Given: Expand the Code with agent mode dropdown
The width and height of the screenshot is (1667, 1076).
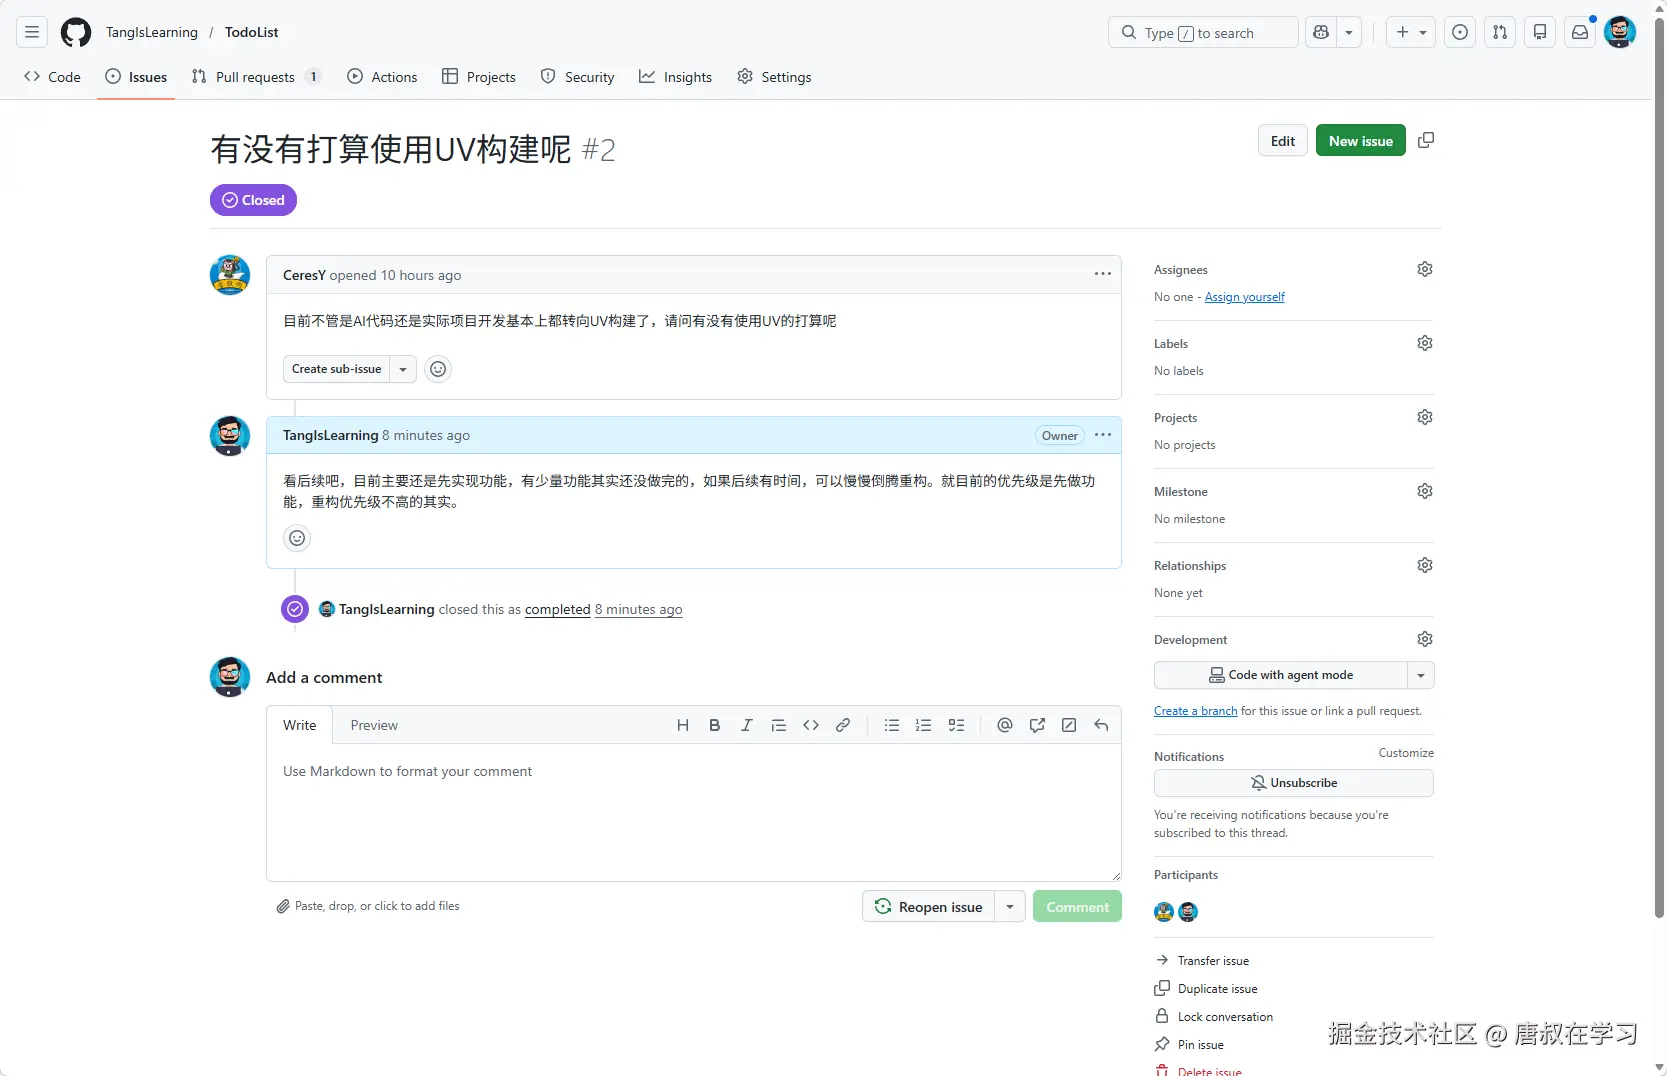Looking at the screenshot, I should tap(1421, 675).
